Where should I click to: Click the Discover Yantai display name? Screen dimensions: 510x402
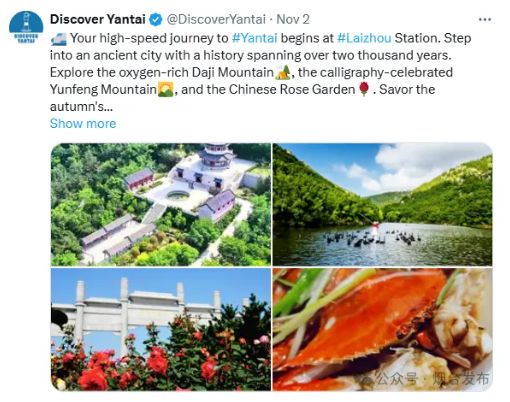pyautogui.click(x=98, y=19)
